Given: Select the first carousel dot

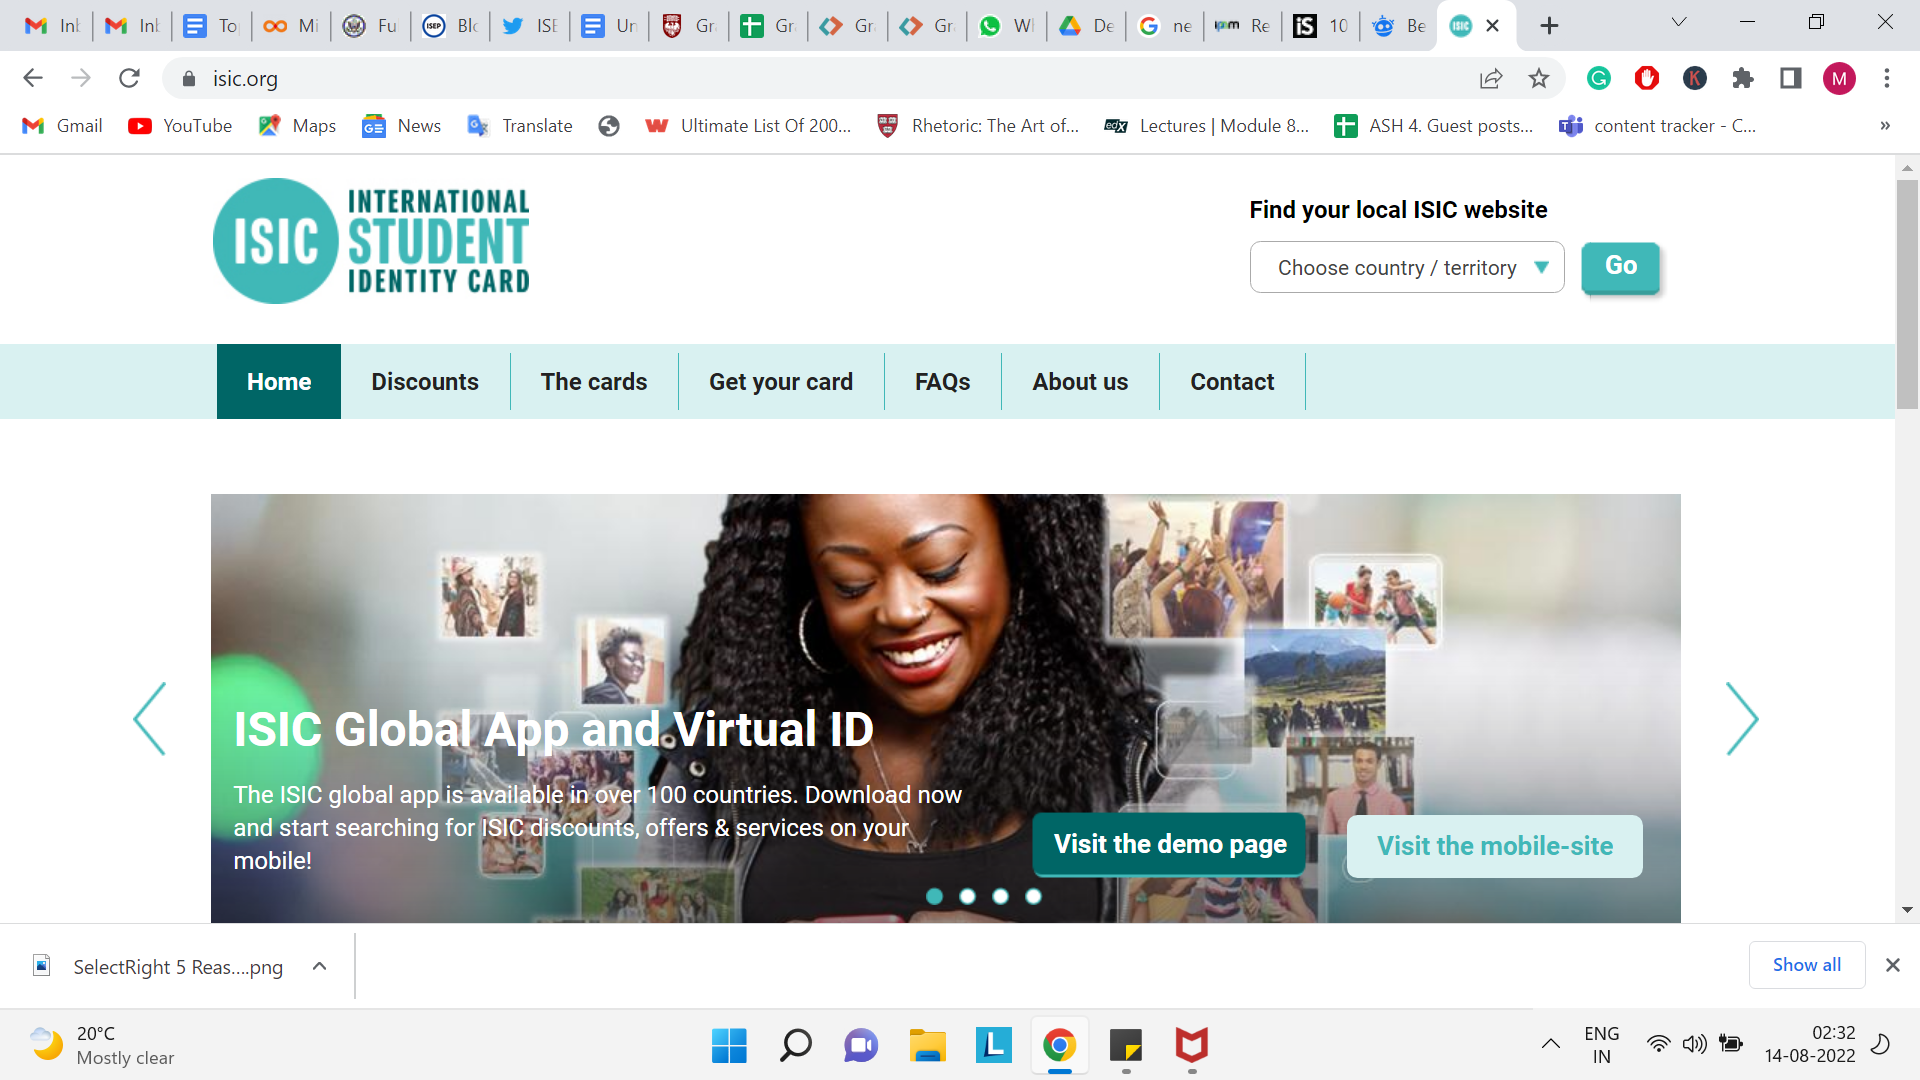Looking at the screenshot, I should pyautogui.click(x=935, y=896).
